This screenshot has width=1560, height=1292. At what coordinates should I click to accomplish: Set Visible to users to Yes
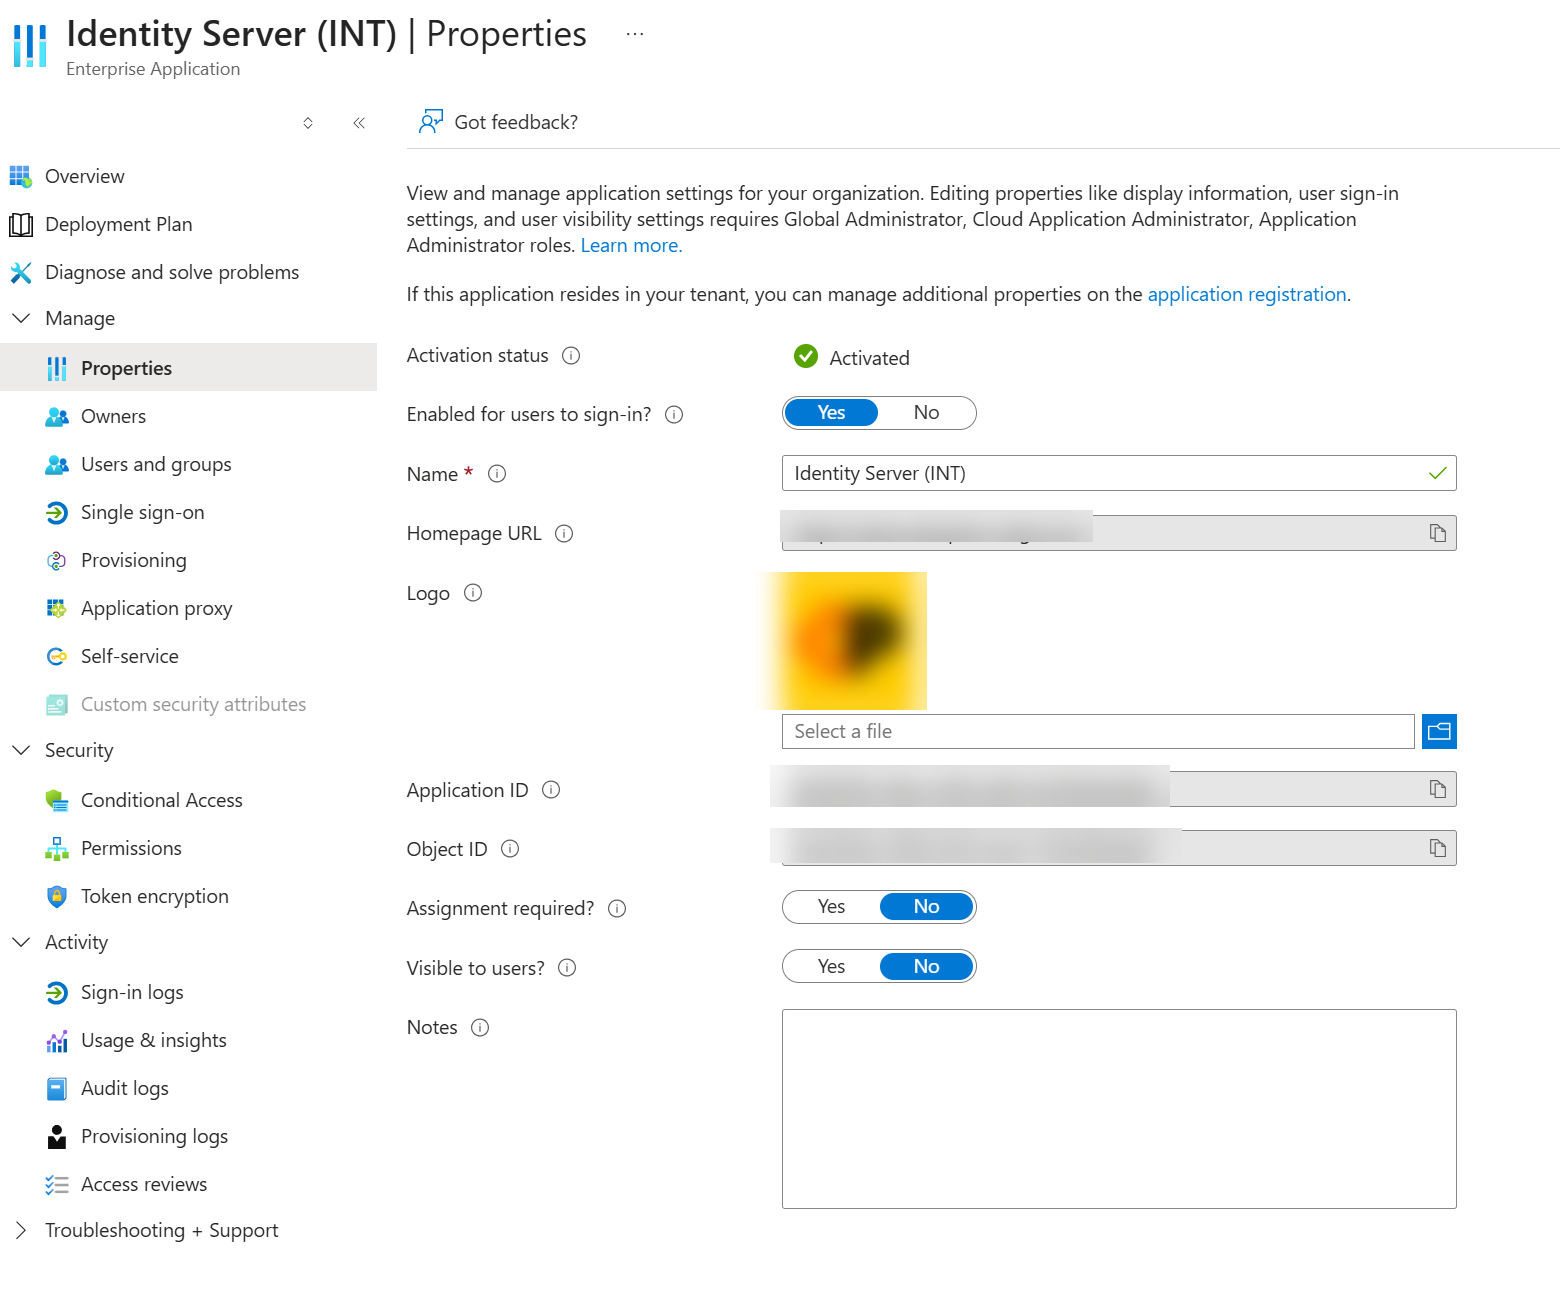point(831,967)
